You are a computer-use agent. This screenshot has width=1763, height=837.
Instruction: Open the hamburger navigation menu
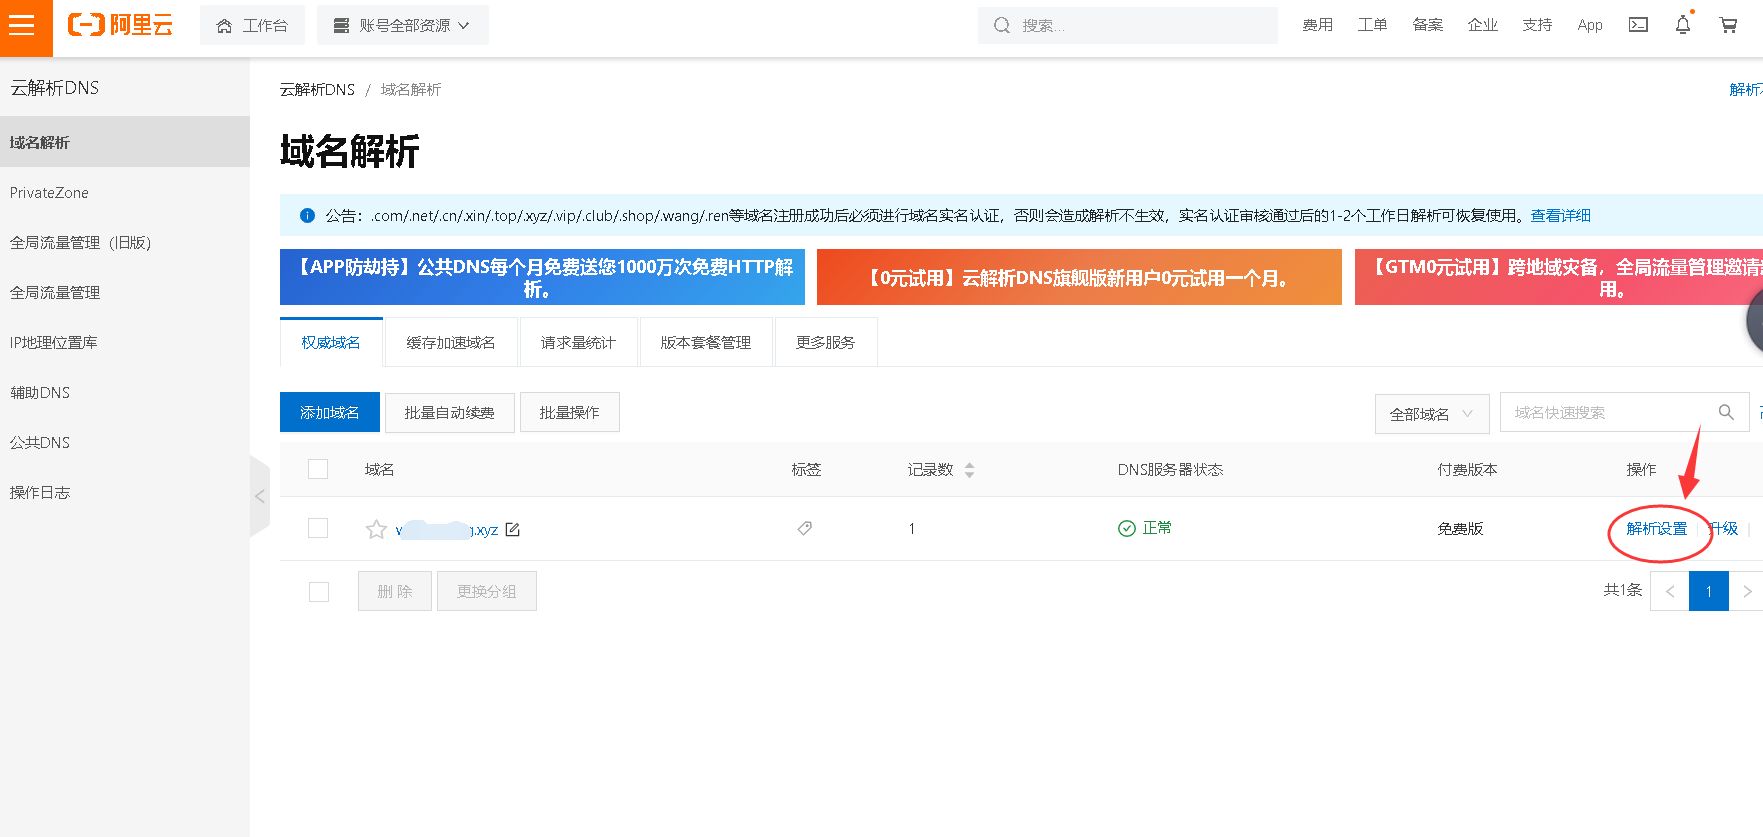pyautogui.click(x=22, y=26)
